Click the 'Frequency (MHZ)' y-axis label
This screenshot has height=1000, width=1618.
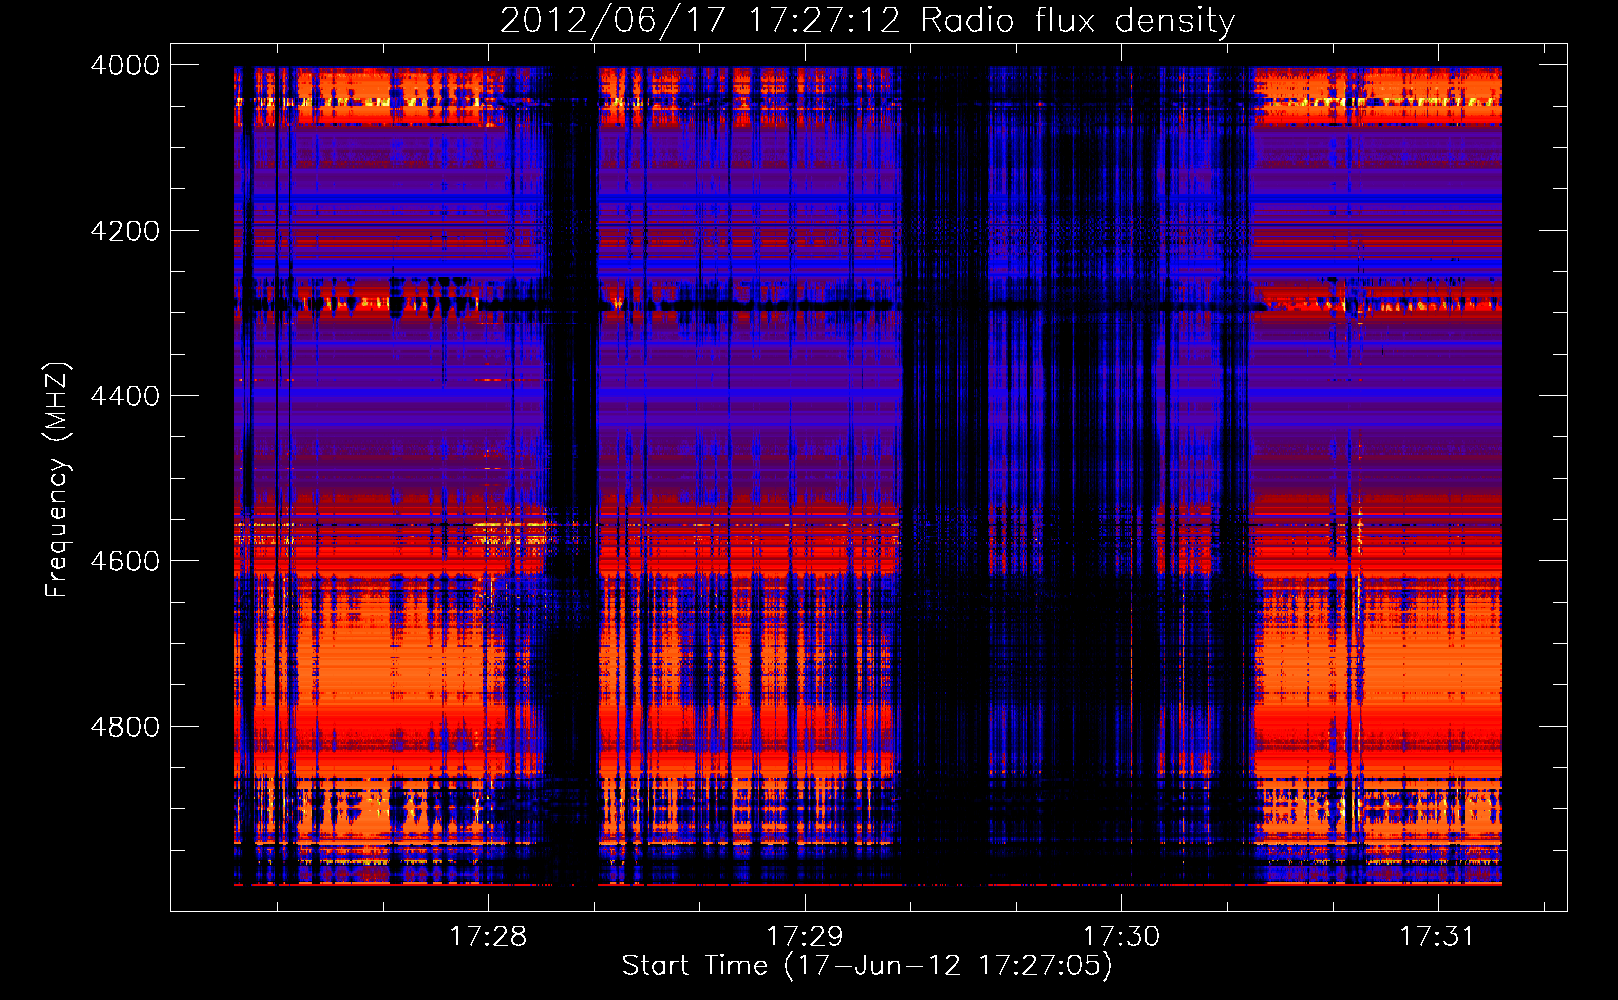57,480
